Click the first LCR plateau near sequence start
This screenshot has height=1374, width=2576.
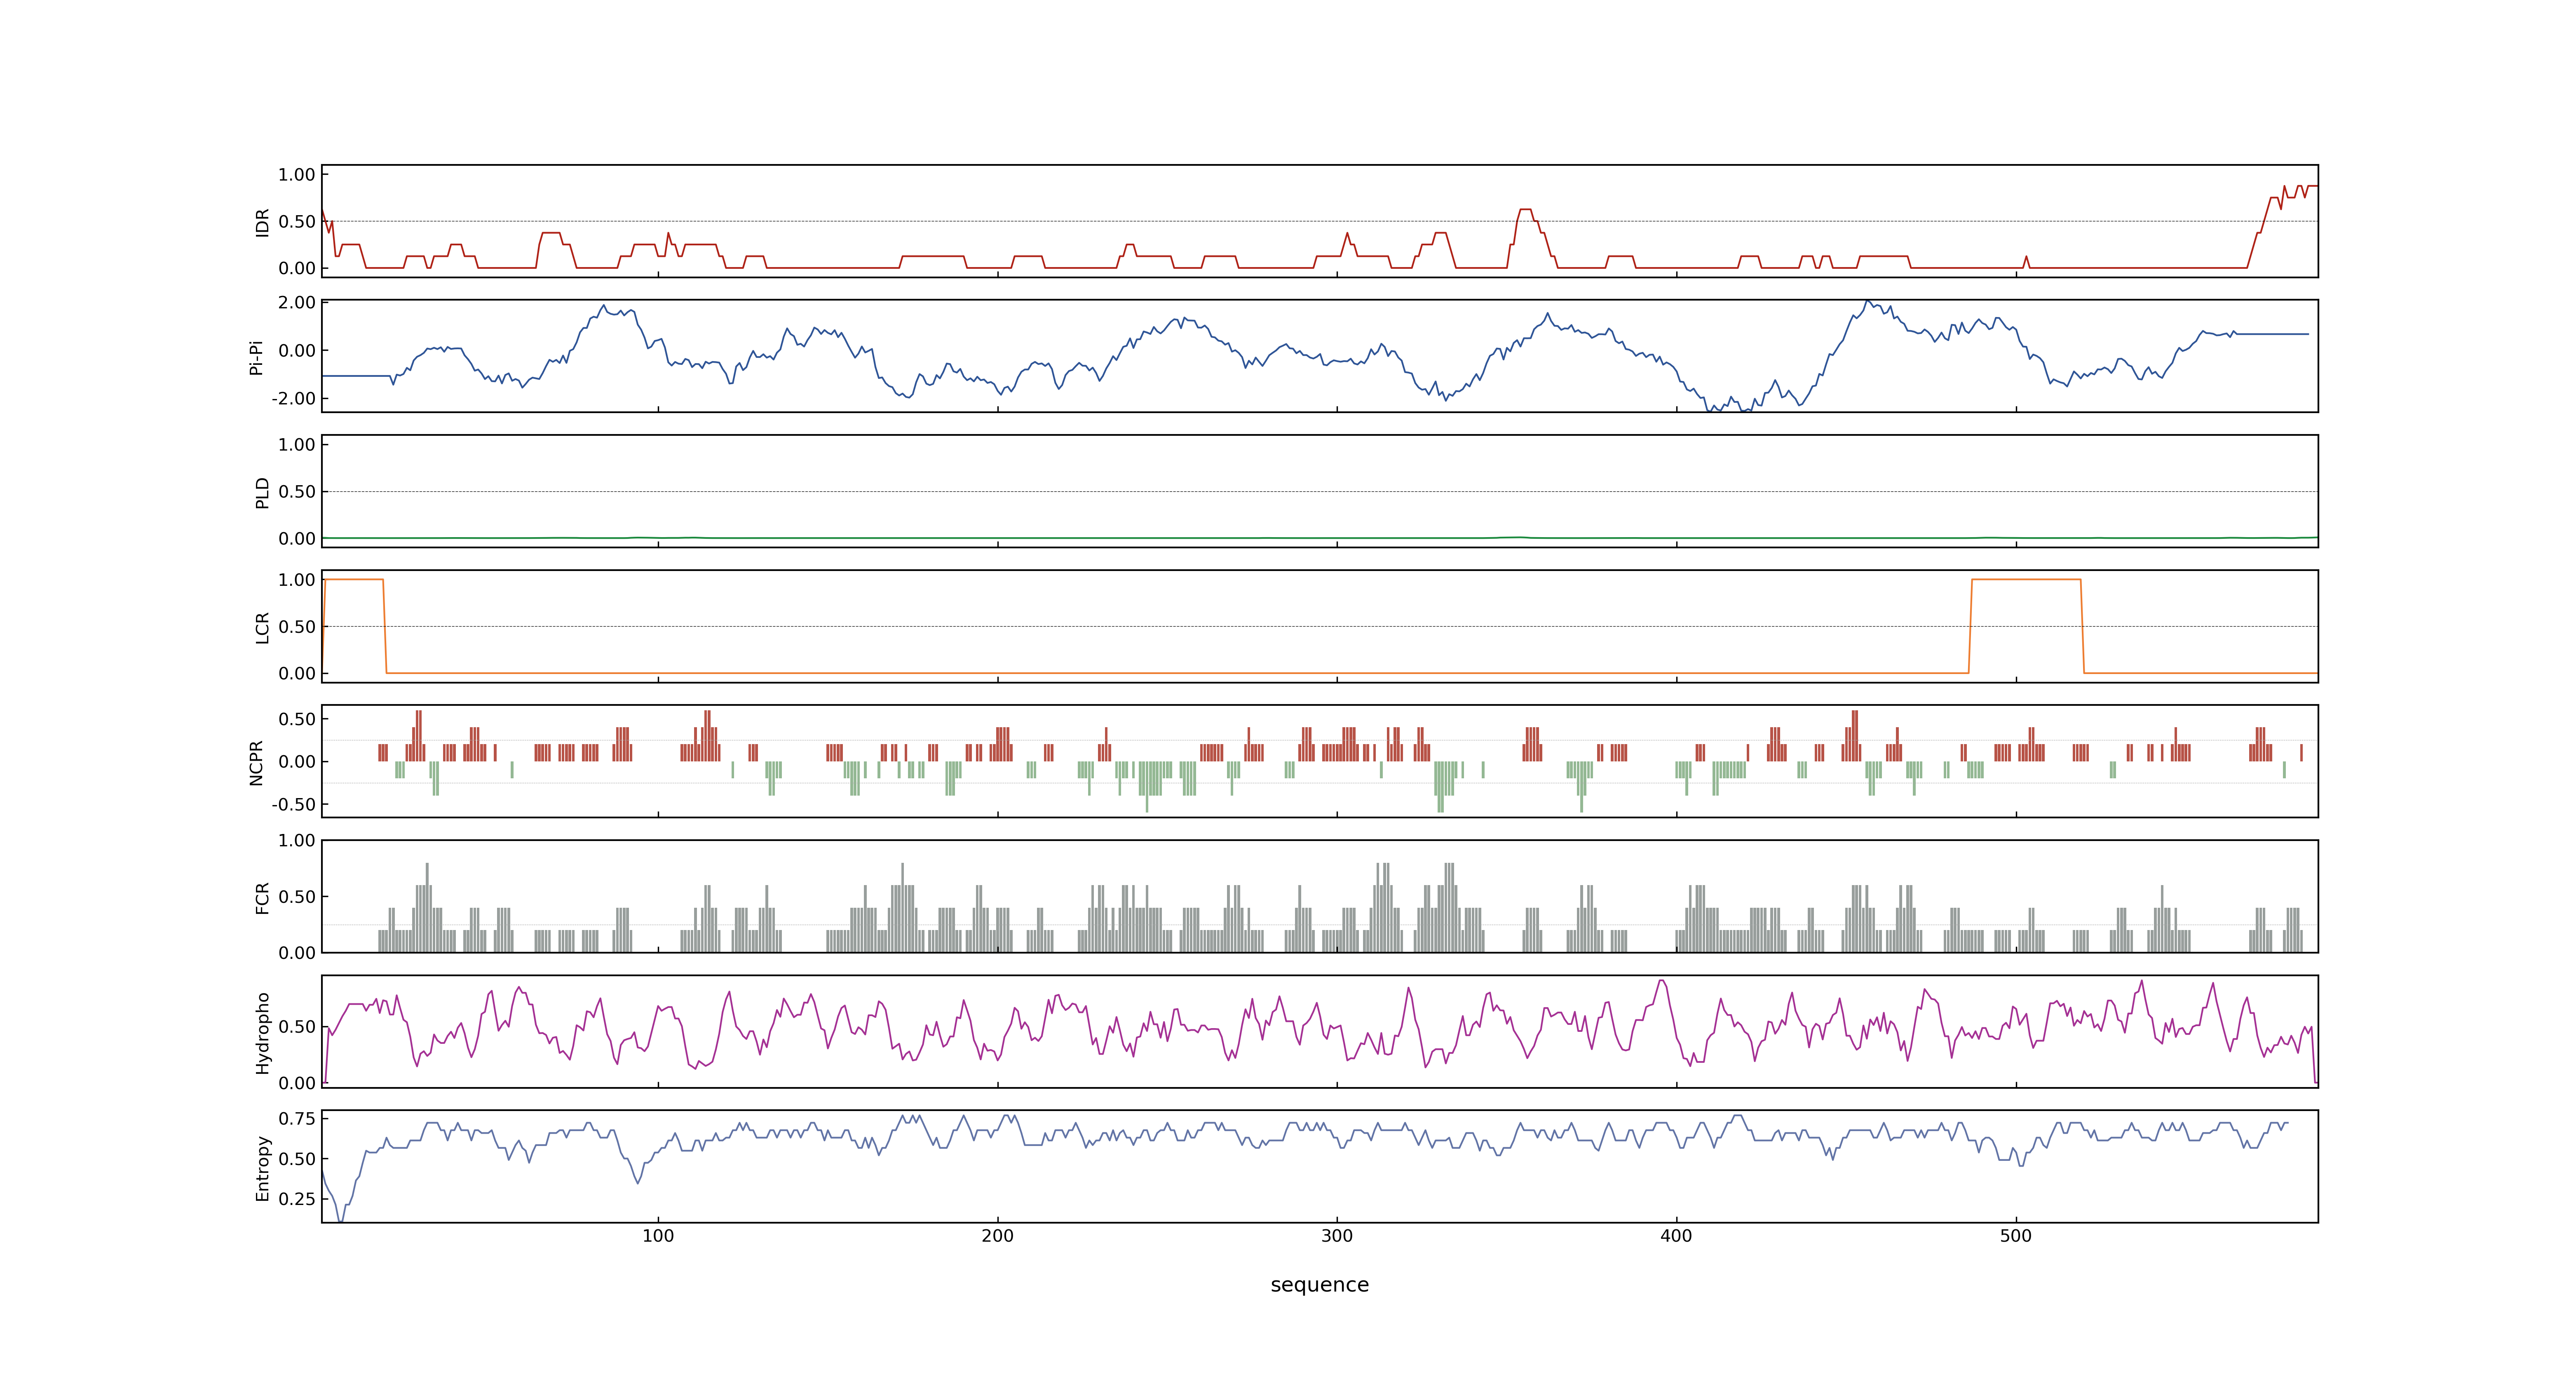pyautogui.click(x=354, y=579)
